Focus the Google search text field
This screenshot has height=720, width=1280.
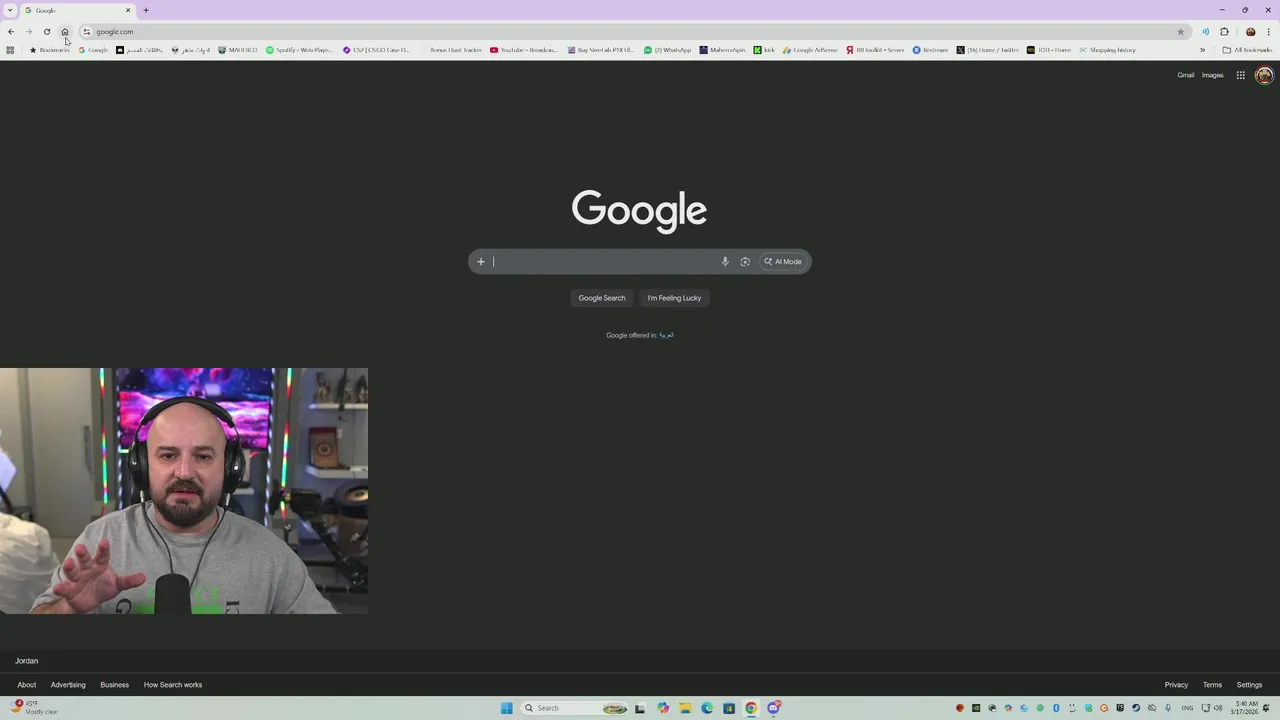tap(605, 262)
